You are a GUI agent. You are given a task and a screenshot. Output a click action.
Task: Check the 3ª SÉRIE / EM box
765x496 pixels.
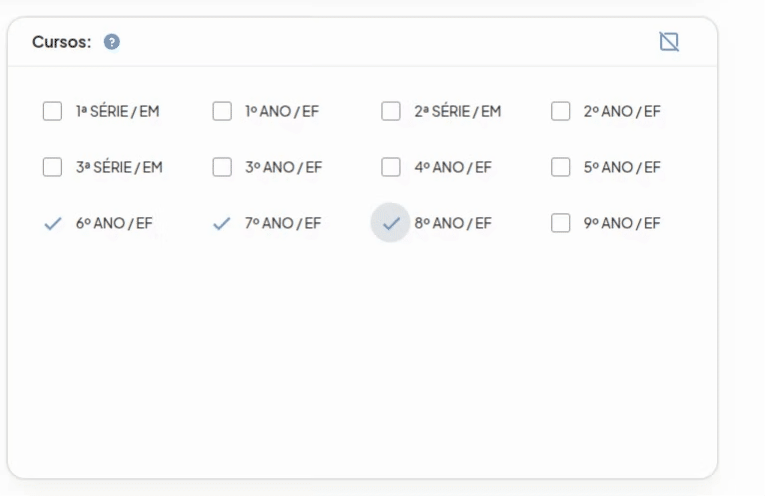[x=52, y=167]
